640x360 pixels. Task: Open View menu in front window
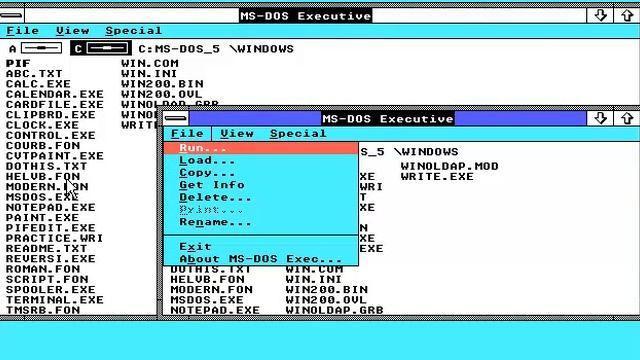(x=237, y=133)
